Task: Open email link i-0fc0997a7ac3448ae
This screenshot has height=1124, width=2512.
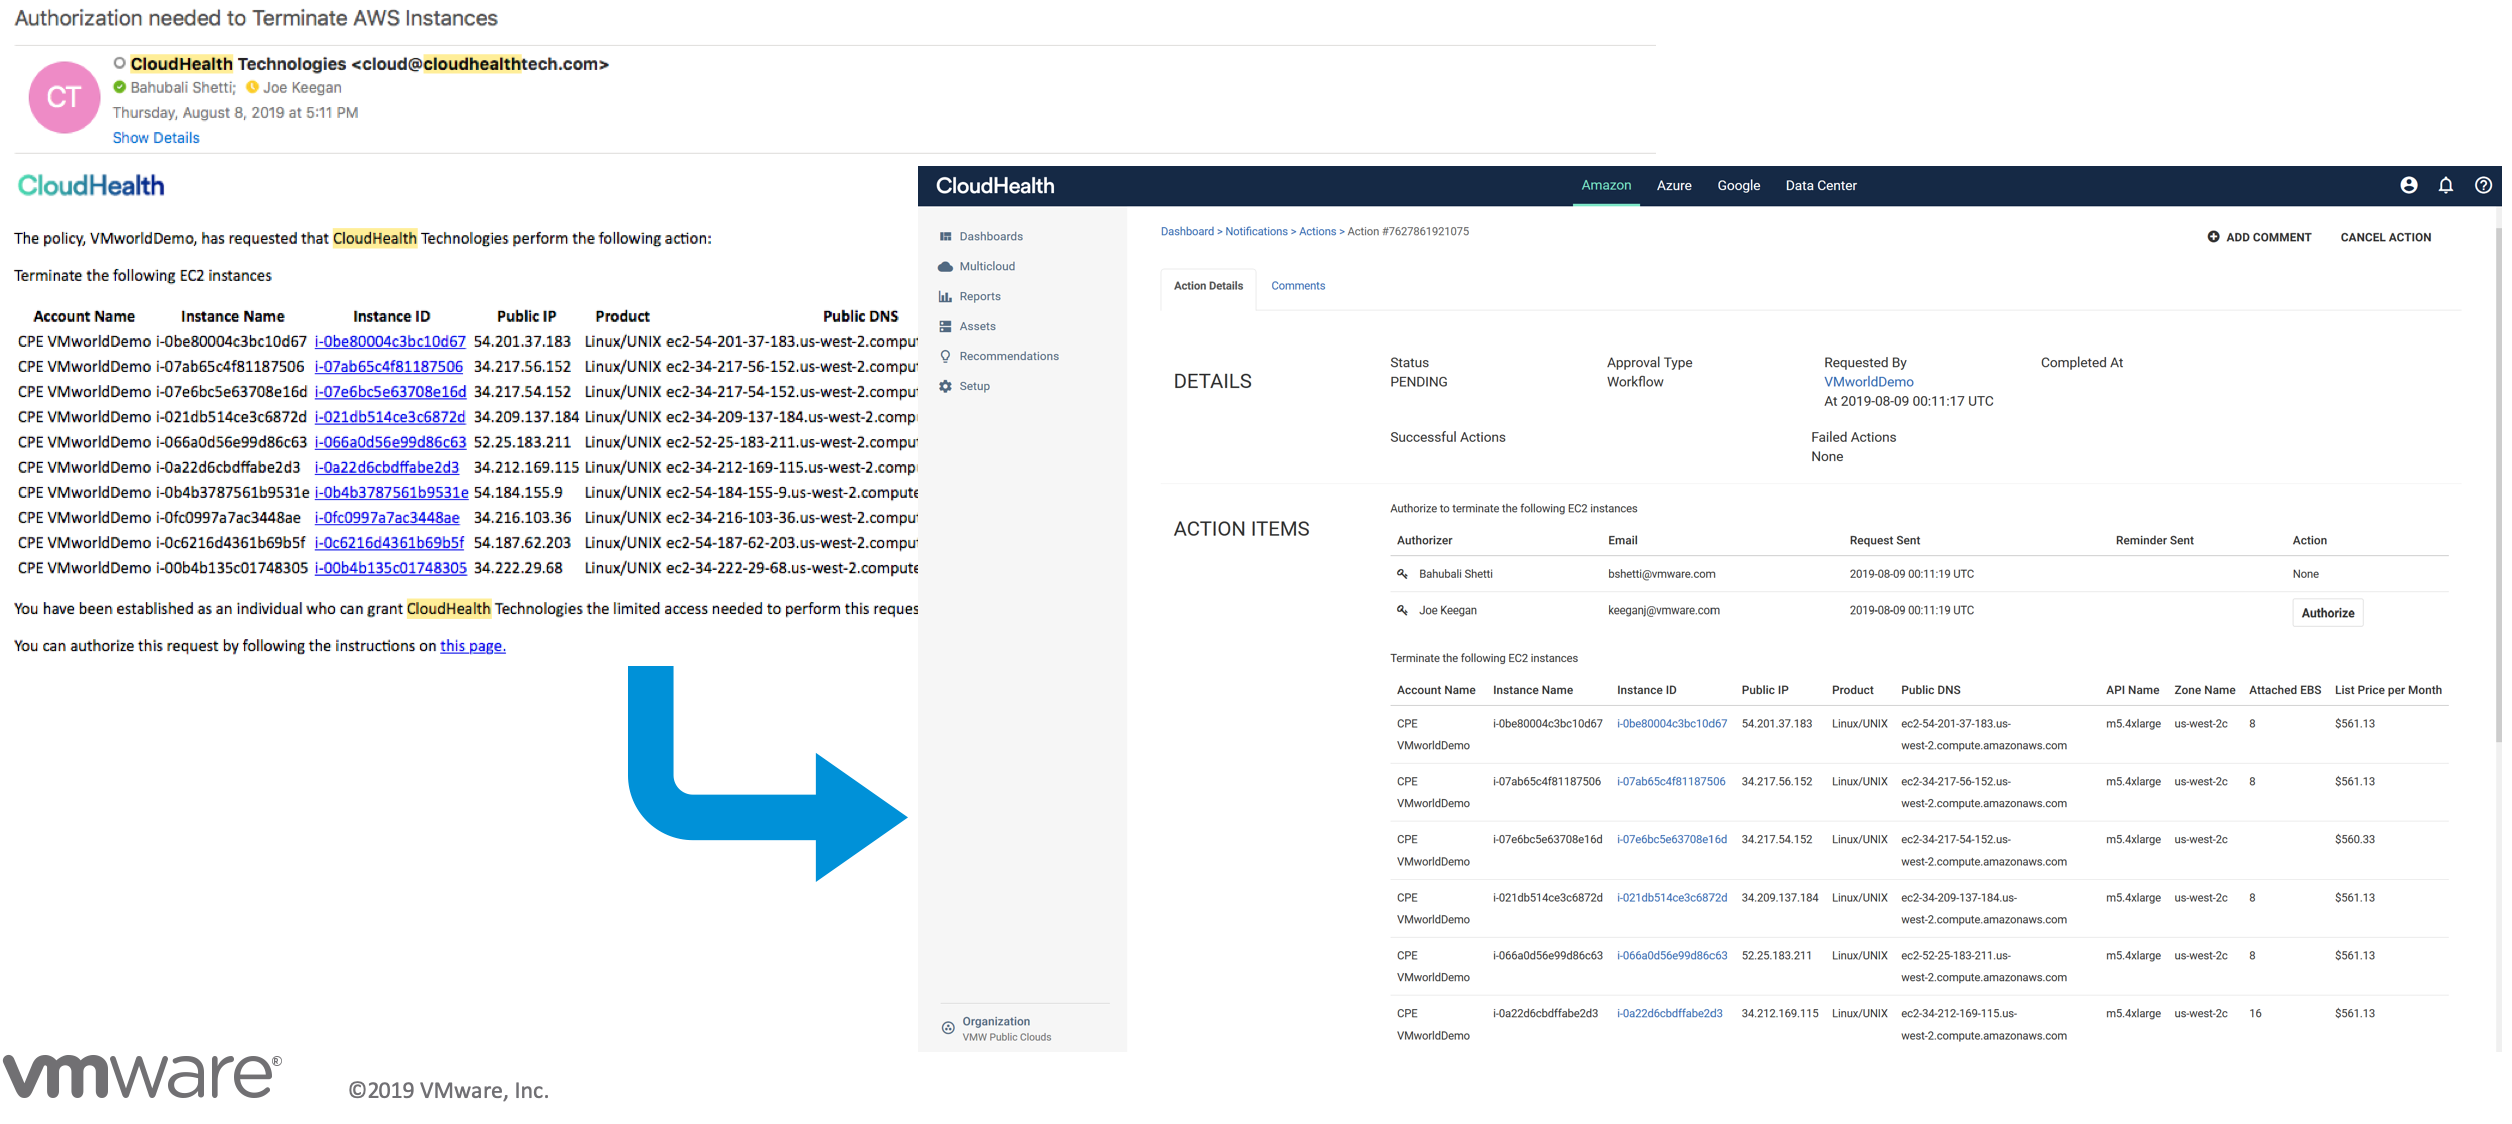Action: pyautogui.click(x=387, y=517)
